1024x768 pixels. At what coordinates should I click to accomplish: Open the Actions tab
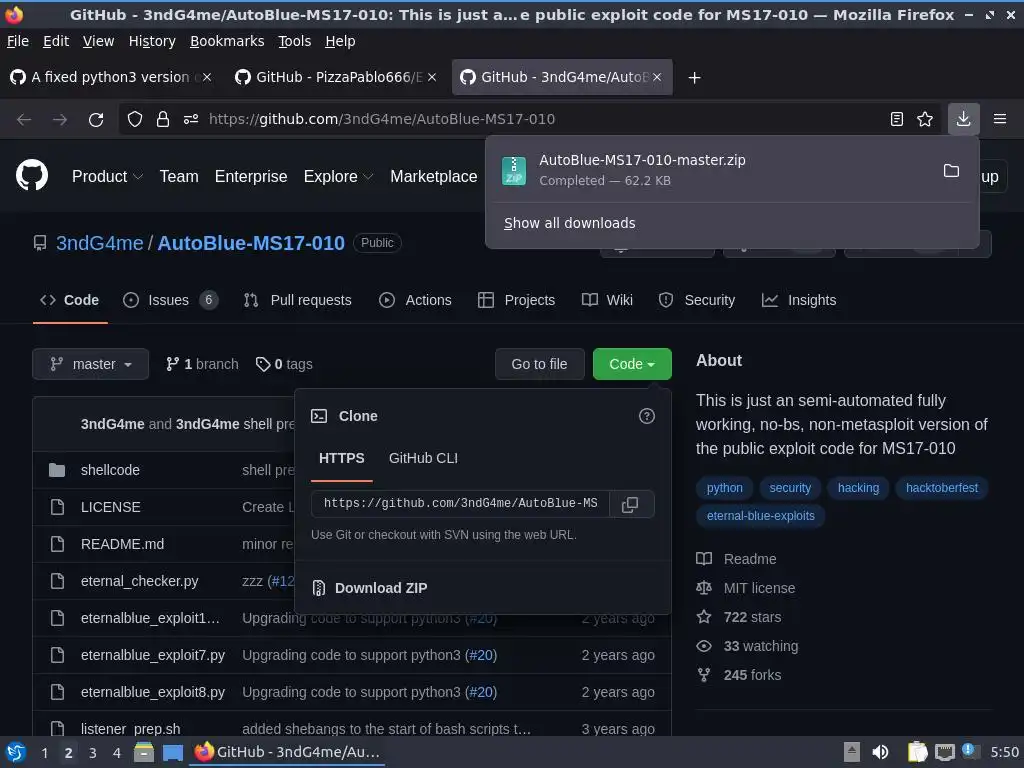click(x=415, y=300)
